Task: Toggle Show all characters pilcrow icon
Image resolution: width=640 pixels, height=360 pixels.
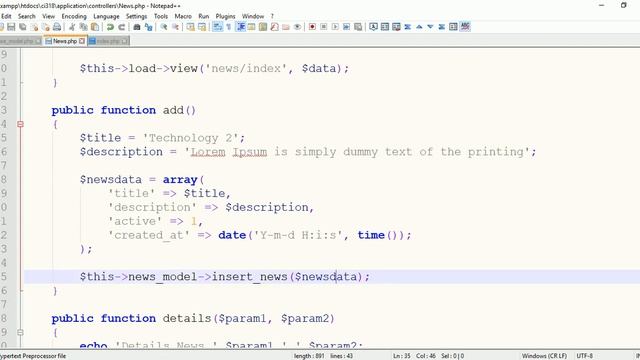Action: coord(229,27)
